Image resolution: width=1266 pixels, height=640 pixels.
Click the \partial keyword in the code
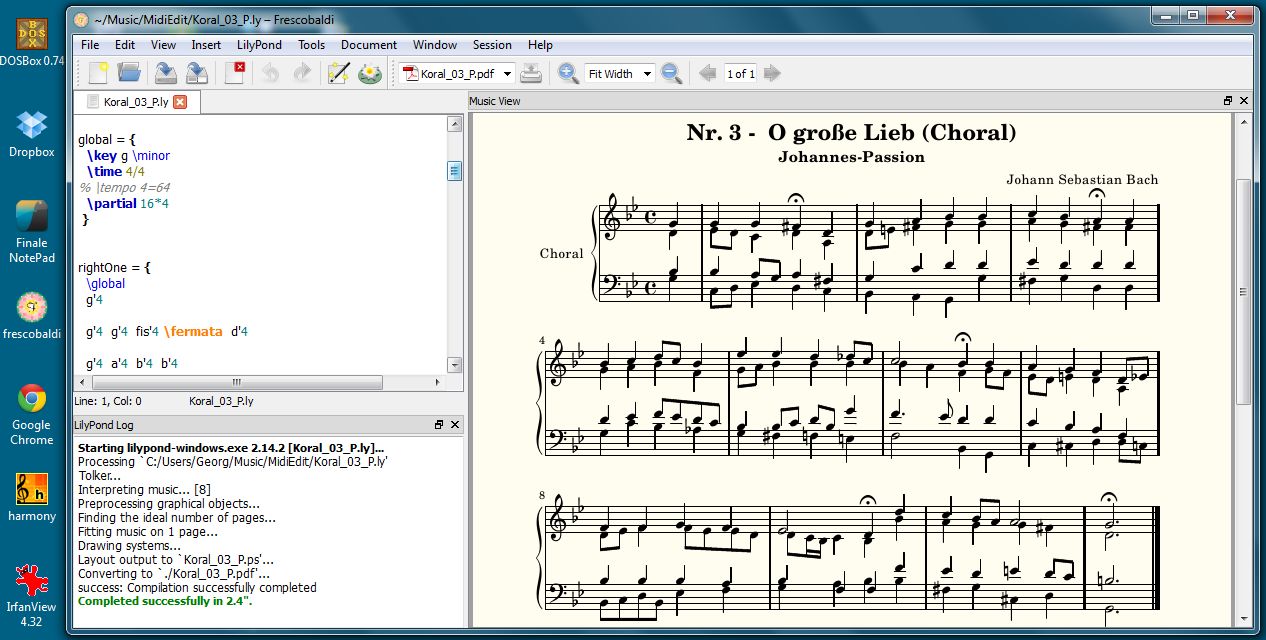click(111, 203)
